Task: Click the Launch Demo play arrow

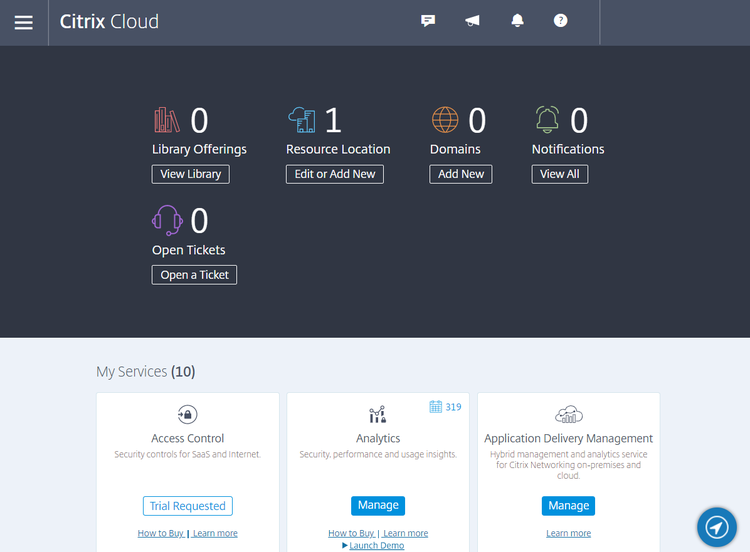Action: coord(345,545)
